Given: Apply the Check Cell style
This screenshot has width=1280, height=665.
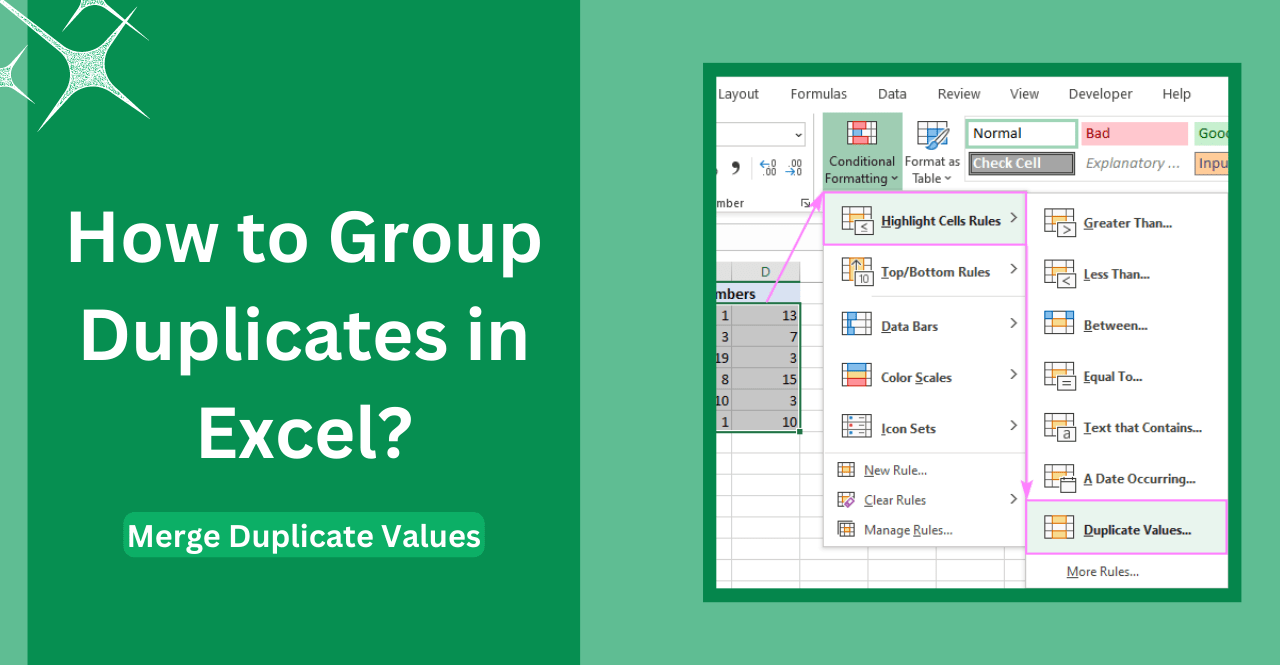Looking at the screenshot, I should click(x=1021, y=162).
